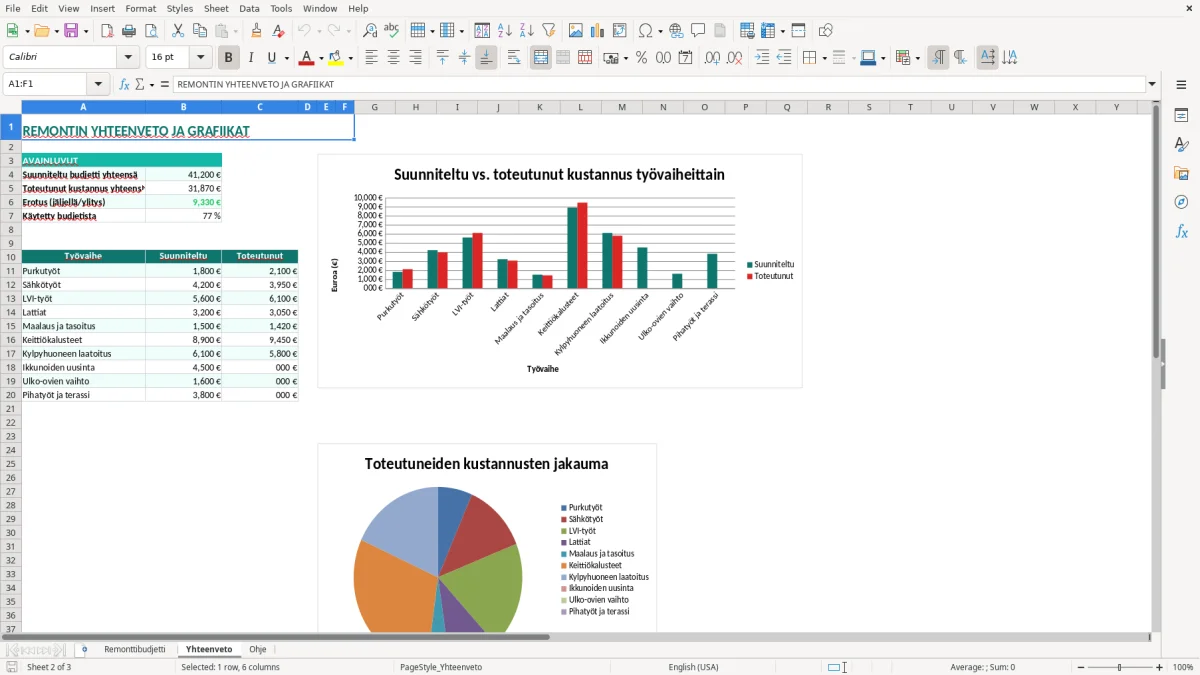Click the Save document icon
1200x675 pixels.
pos(71,31)
